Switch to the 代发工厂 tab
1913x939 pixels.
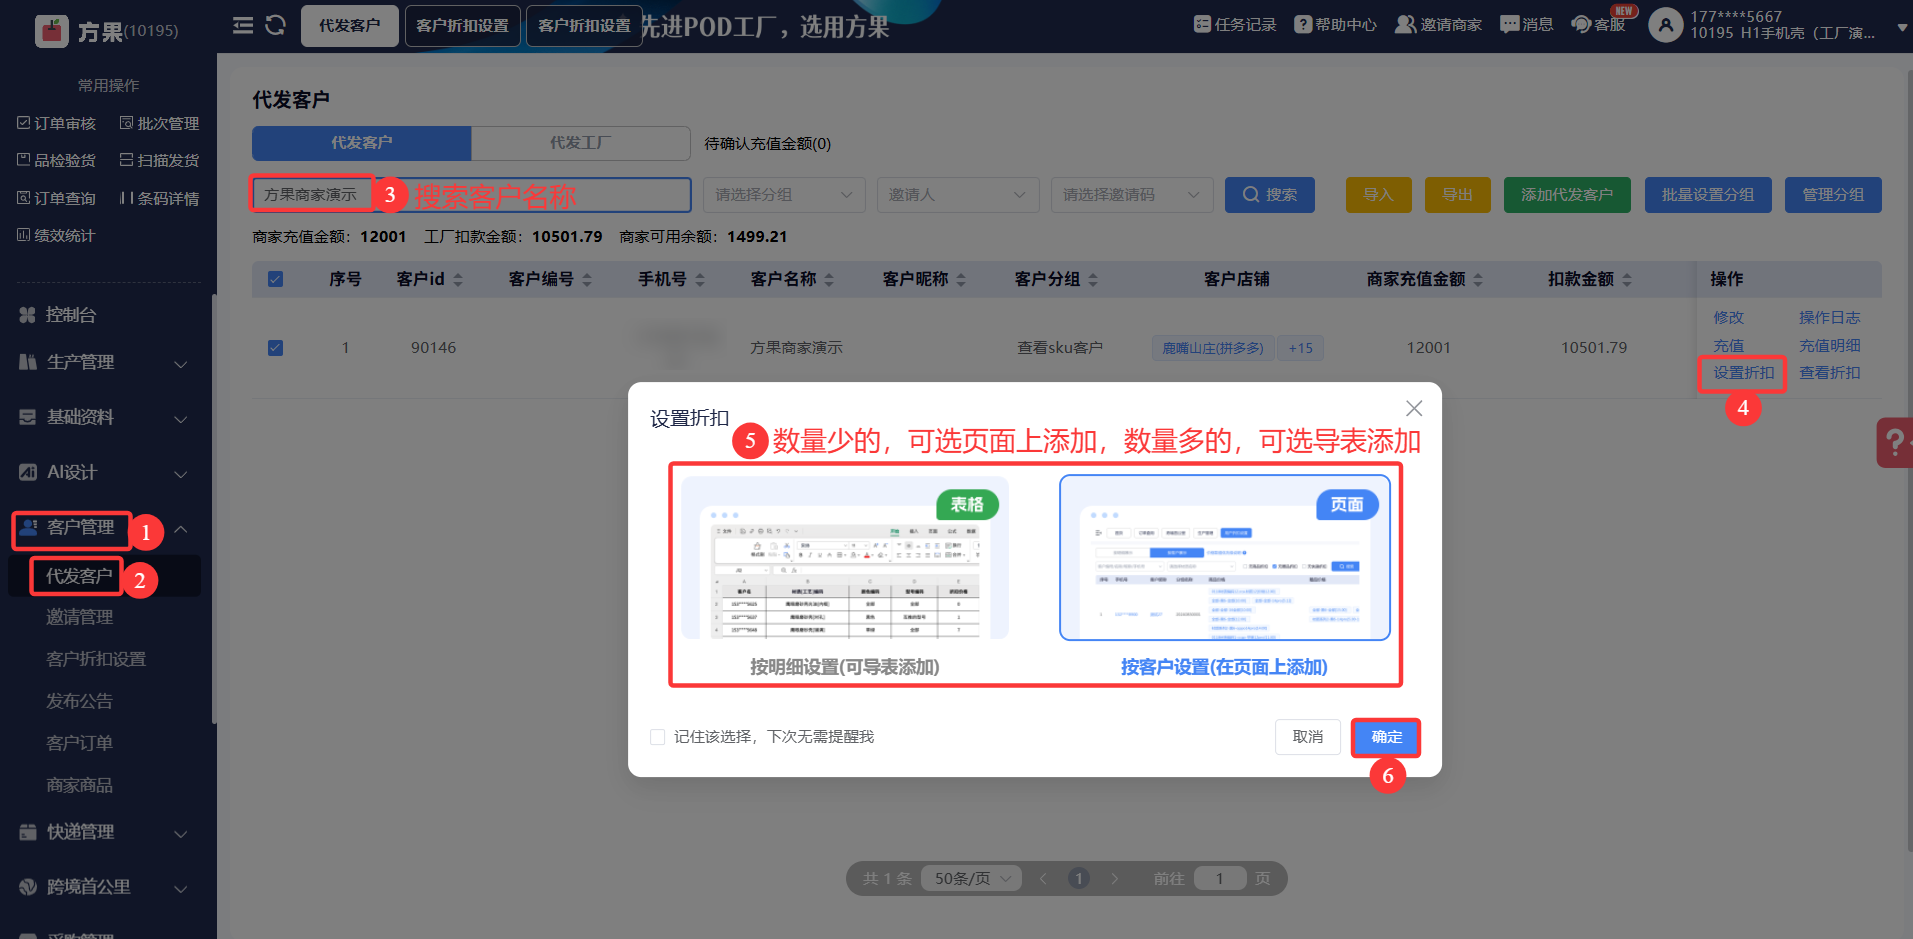[x=580, y=143]
